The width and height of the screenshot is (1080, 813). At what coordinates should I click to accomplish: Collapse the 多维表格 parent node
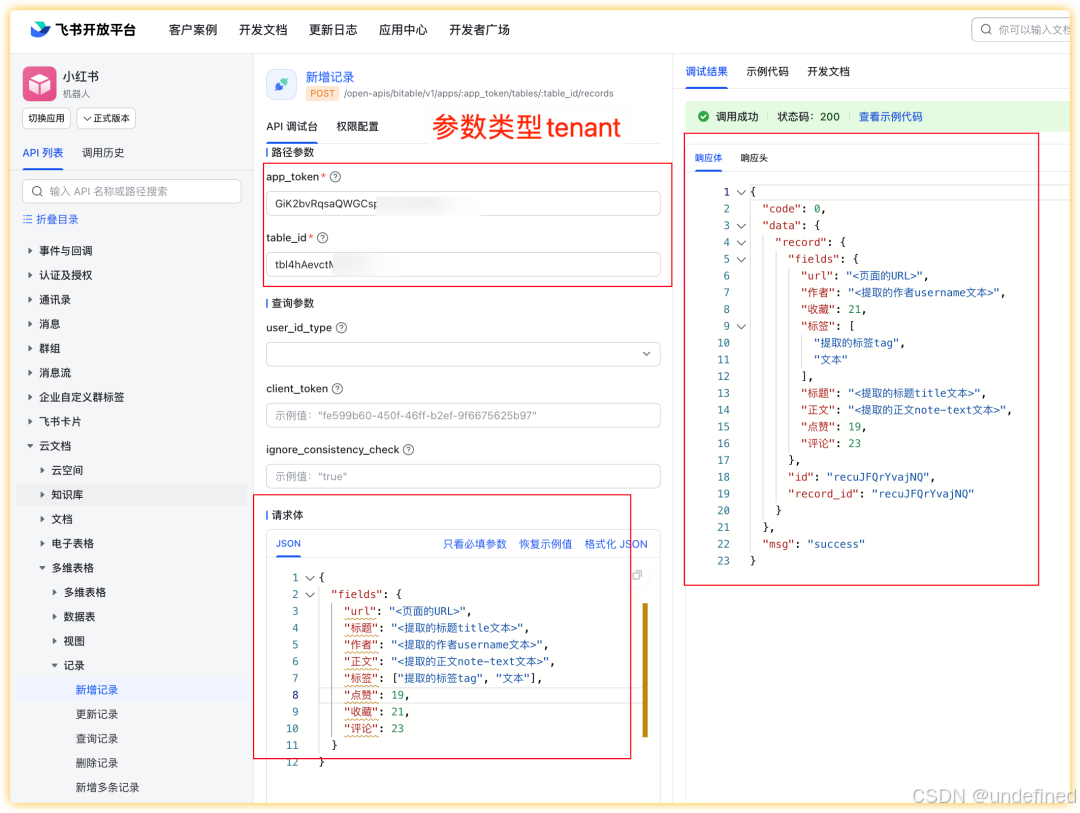pos(42,568)
